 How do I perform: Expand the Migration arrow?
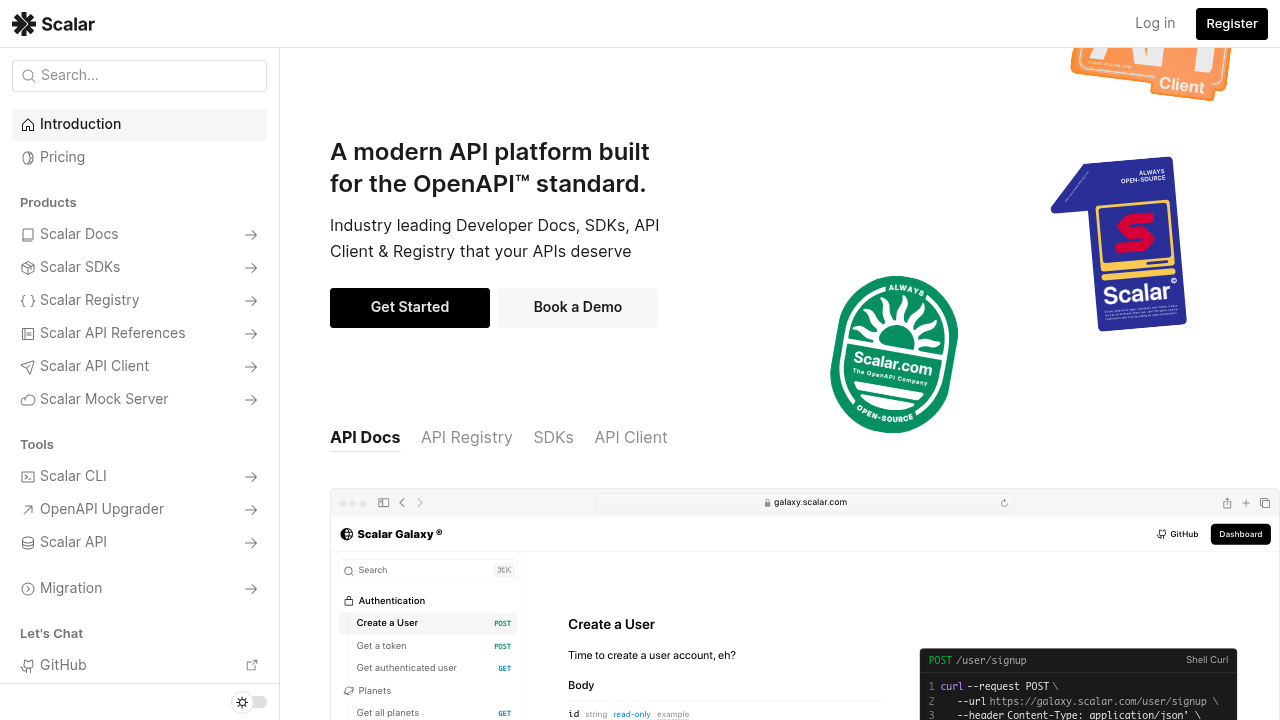[251, 589]
